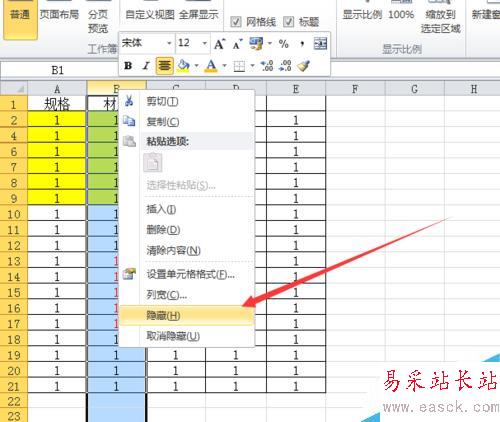The image size is (500, 422).
Task: Apply comma style in mini toolbar
Action: pyautogui.click(x=302, y=44)
